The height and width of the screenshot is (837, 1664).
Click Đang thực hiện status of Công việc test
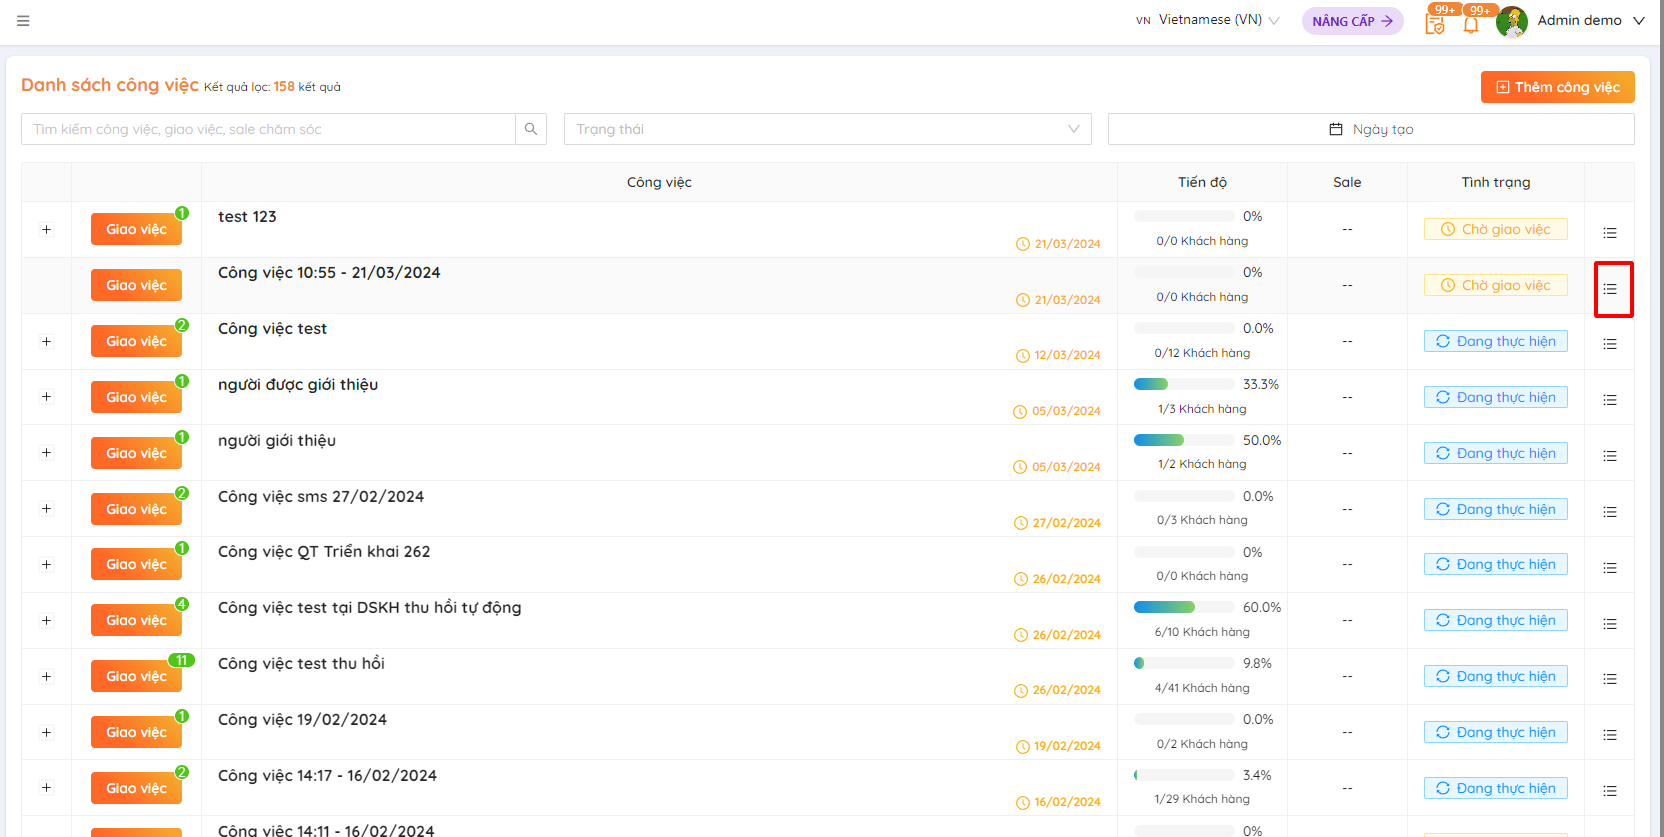1495,341
